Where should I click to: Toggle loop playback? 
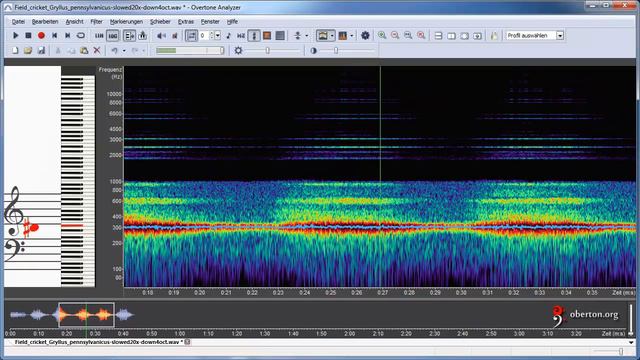(x=80, y=36)
